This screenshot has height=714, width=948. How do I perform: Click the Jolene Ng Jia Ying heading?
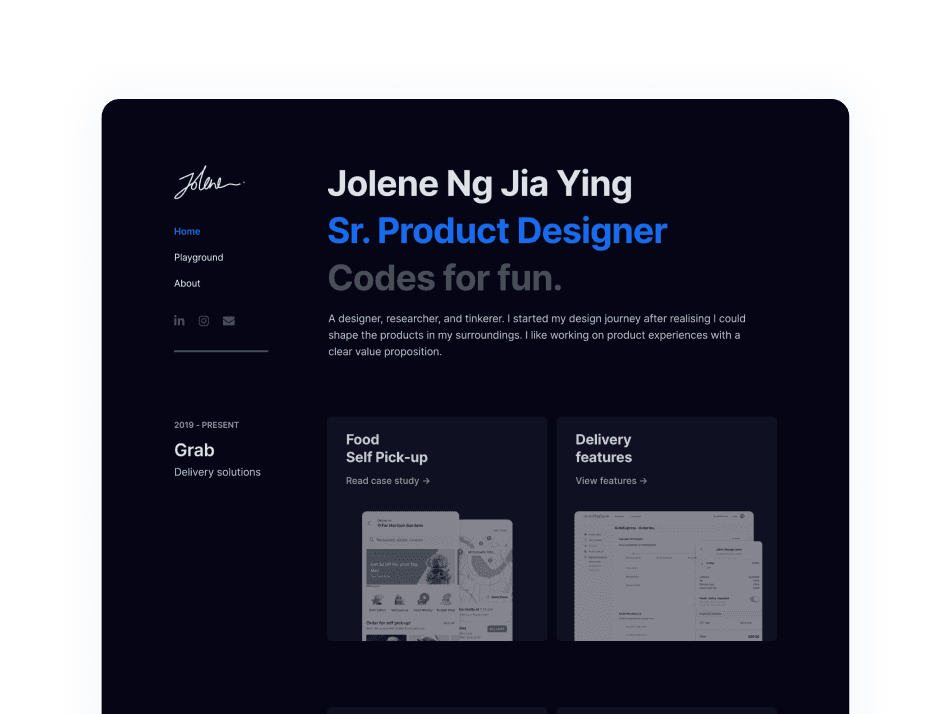479,184
